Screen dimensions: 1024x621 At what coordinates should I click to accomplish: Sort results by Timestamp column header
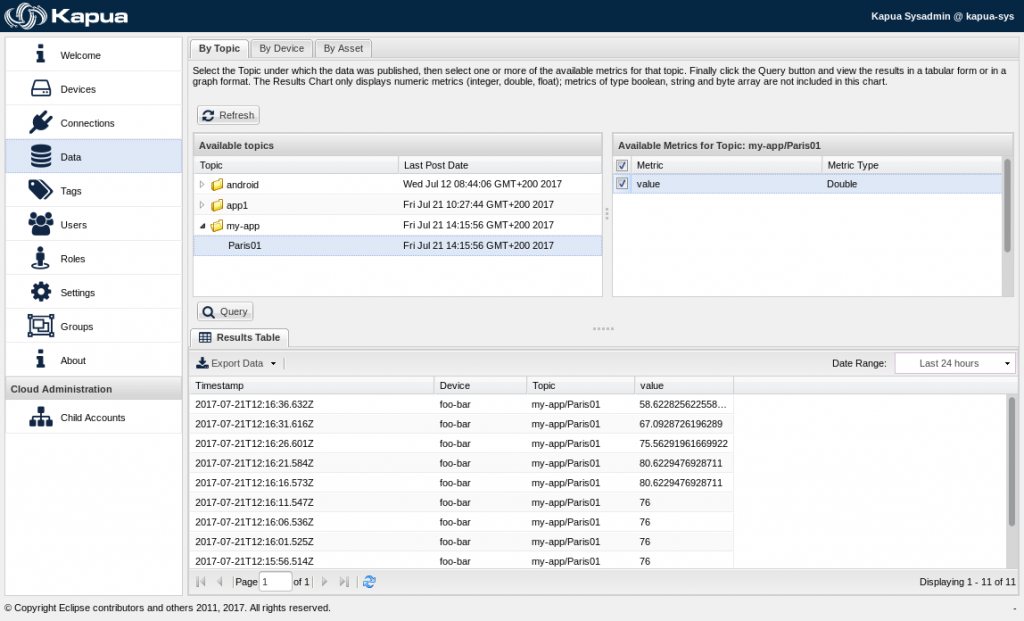tap(312, 385)
